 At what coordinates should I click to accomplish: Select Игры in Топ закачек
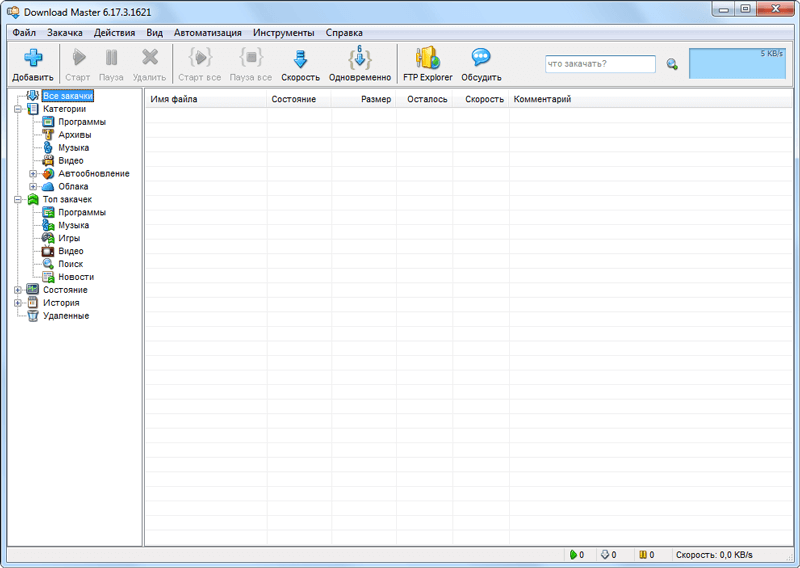click(x=69, y=238)
